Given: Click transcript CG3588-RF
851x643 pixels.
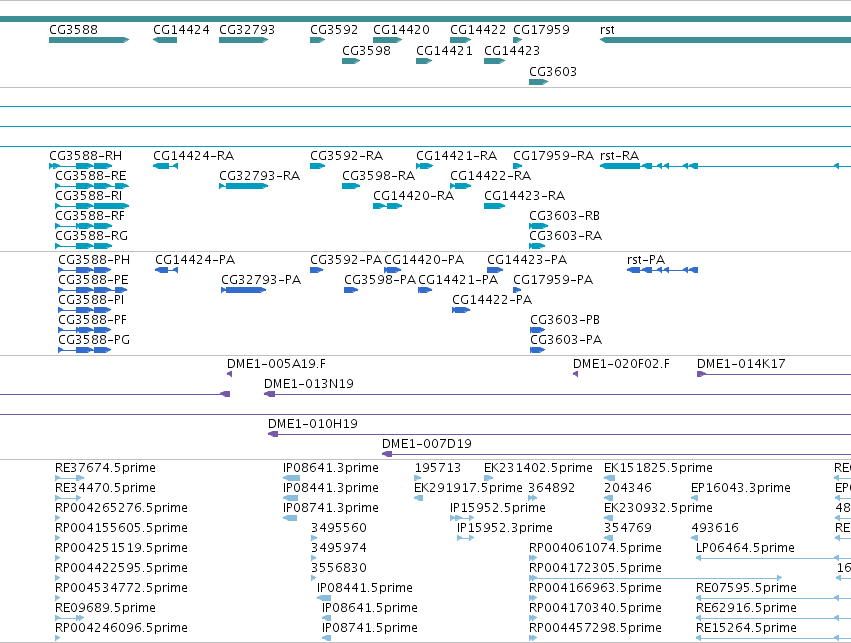Looking at the screenshot, I should pyautogui.click(x=90, y=216).
